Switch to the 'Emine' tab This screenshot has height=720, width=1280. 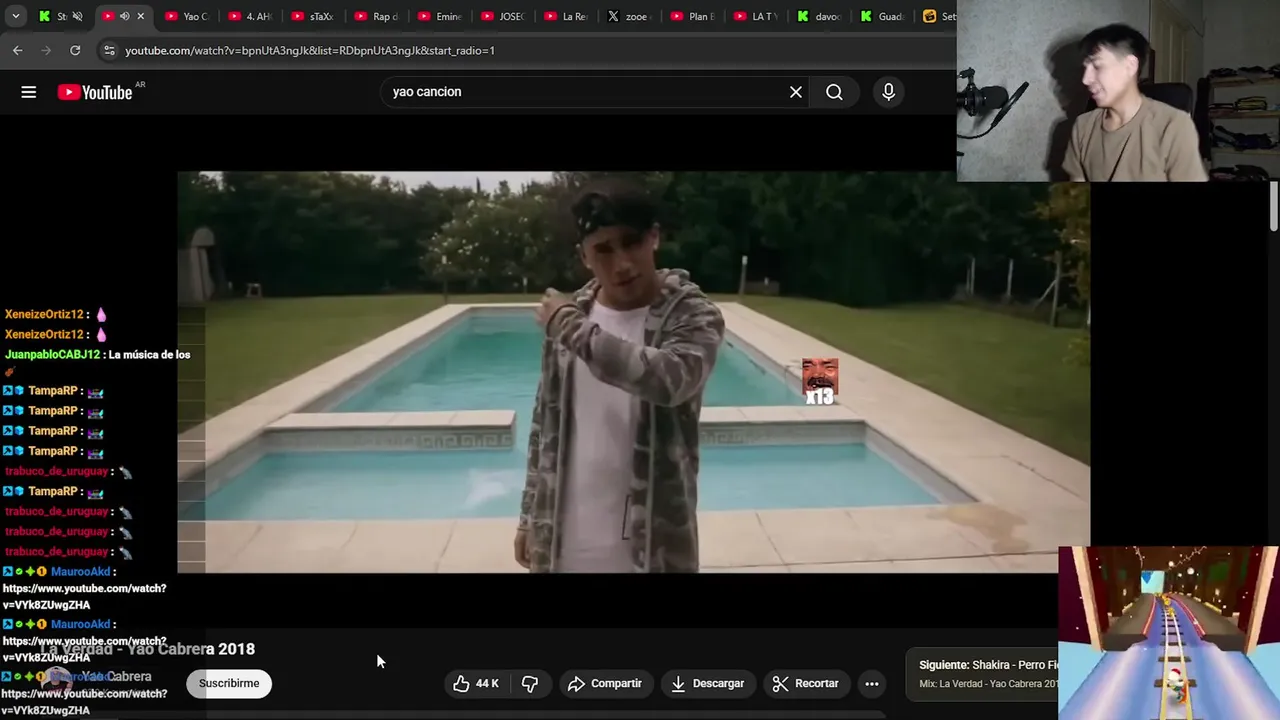439,16
